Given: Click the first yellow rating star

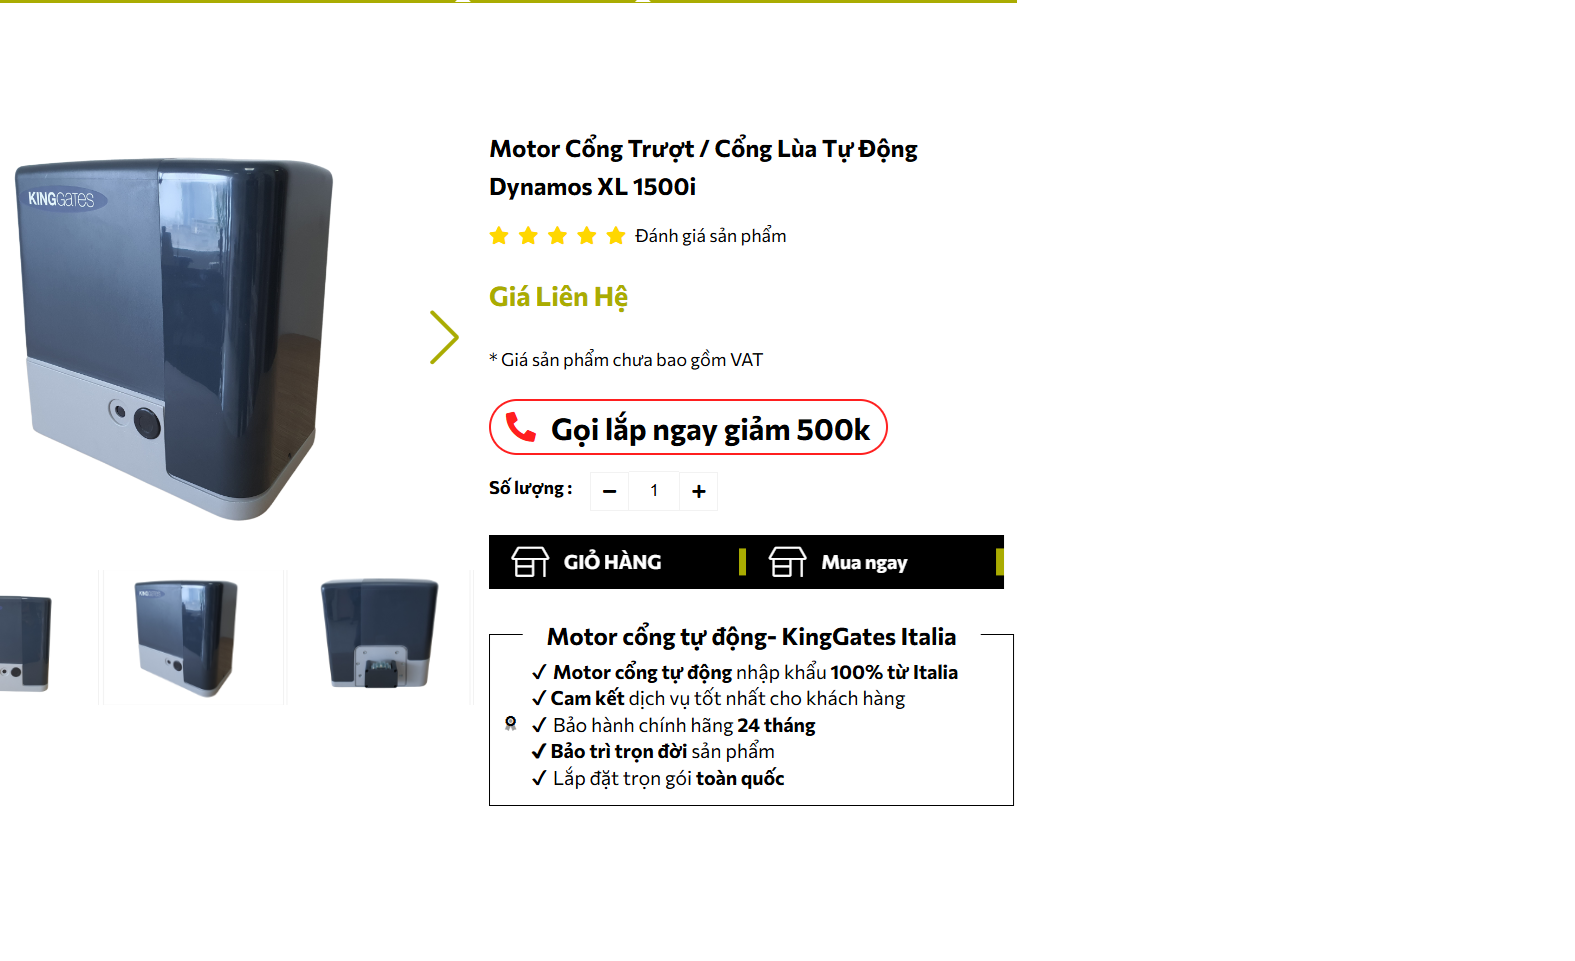Looking at the screenshot, I should (499, 236).
